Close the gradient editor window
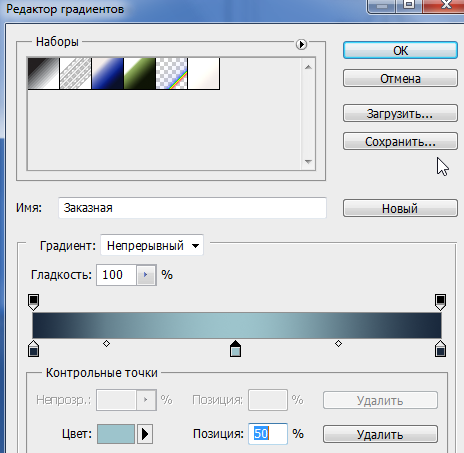 [446, 5]
